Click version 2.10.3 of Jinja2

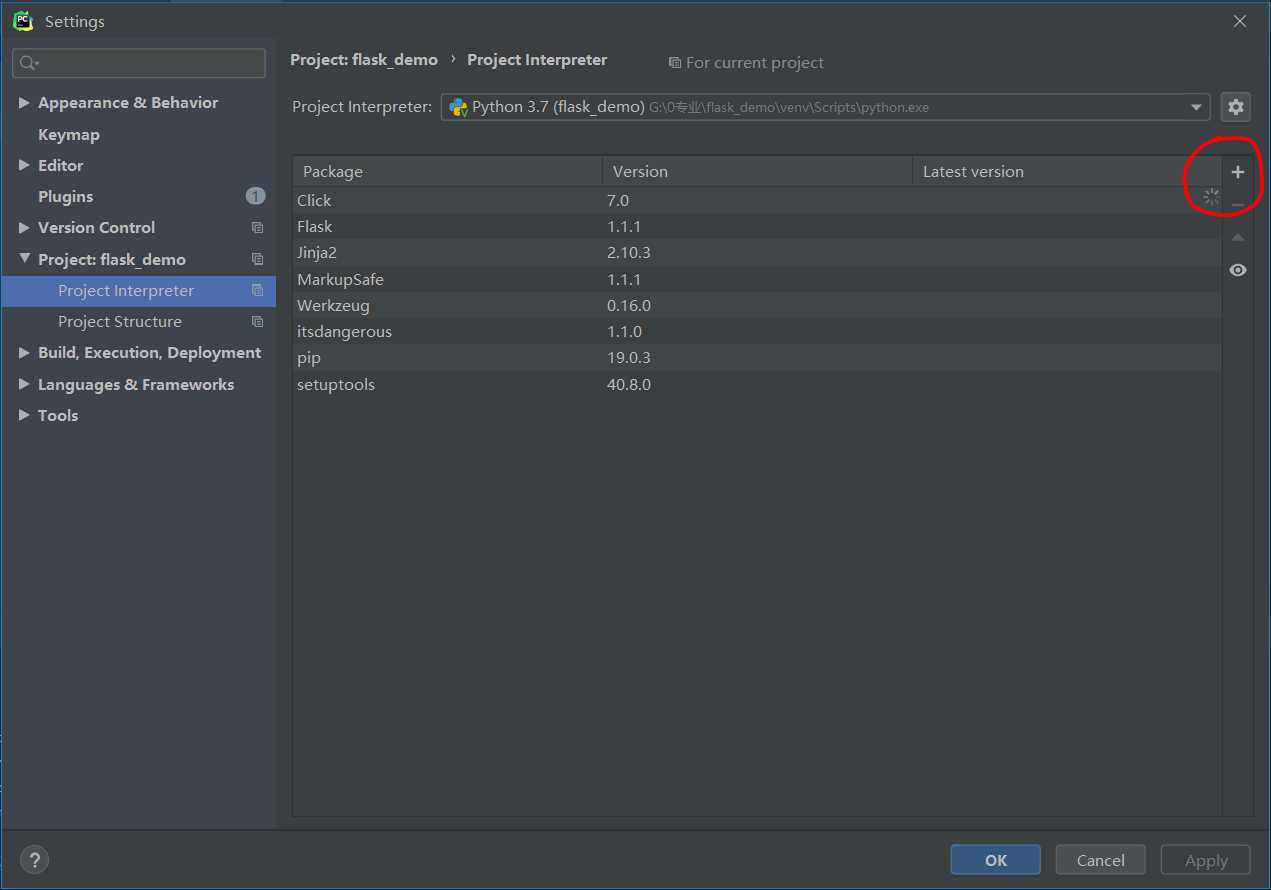(x=629, y=253)
